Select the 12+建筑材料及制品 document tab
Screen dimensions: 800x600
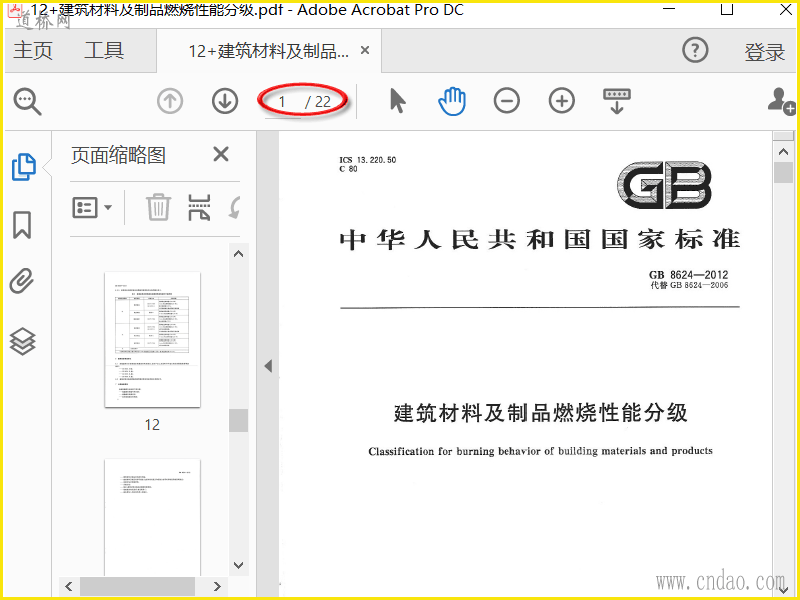(269, 51)
